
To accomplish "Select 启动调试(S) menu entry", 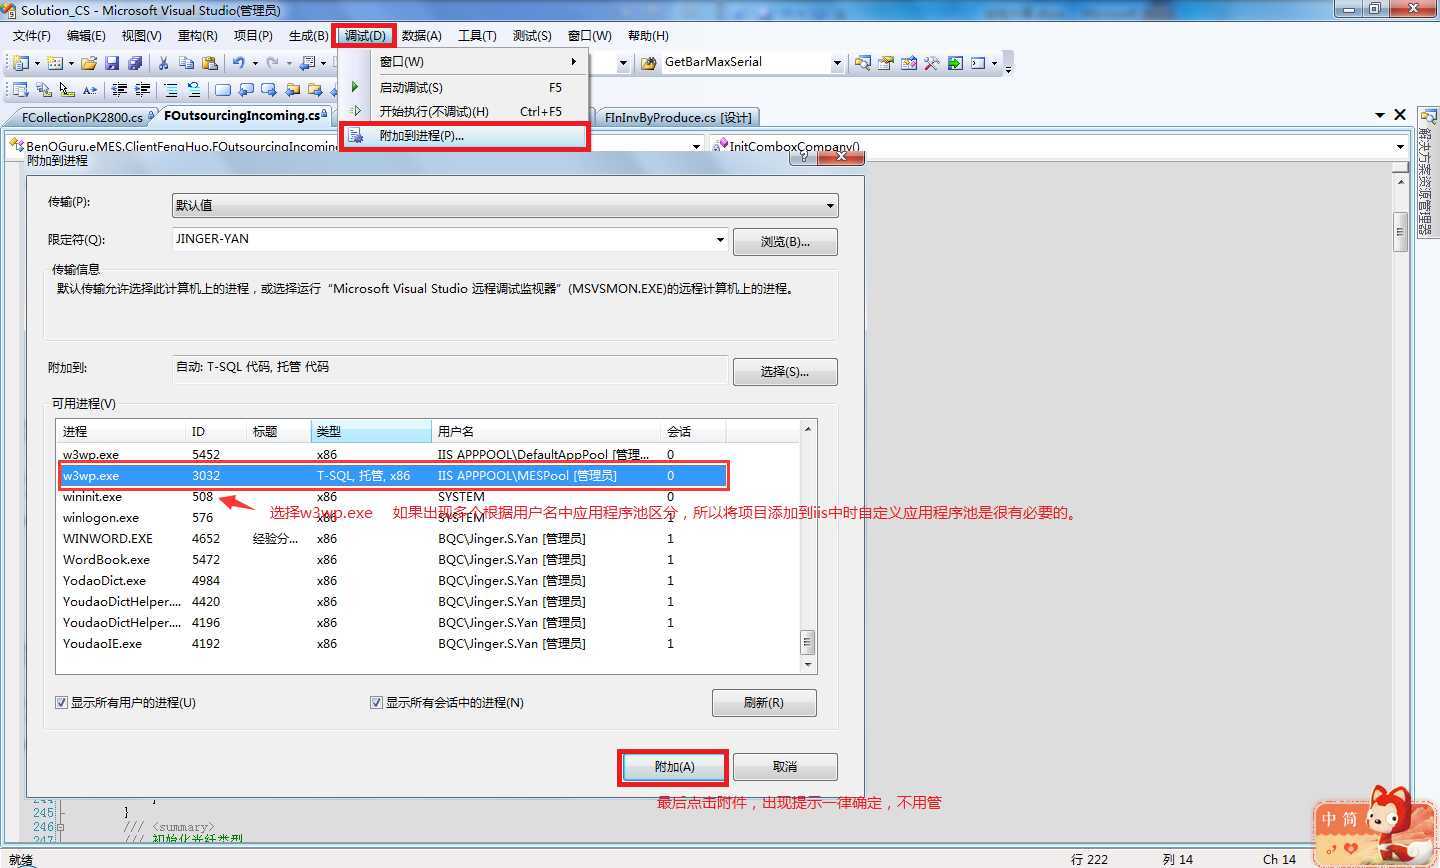I will coord(465,87).
